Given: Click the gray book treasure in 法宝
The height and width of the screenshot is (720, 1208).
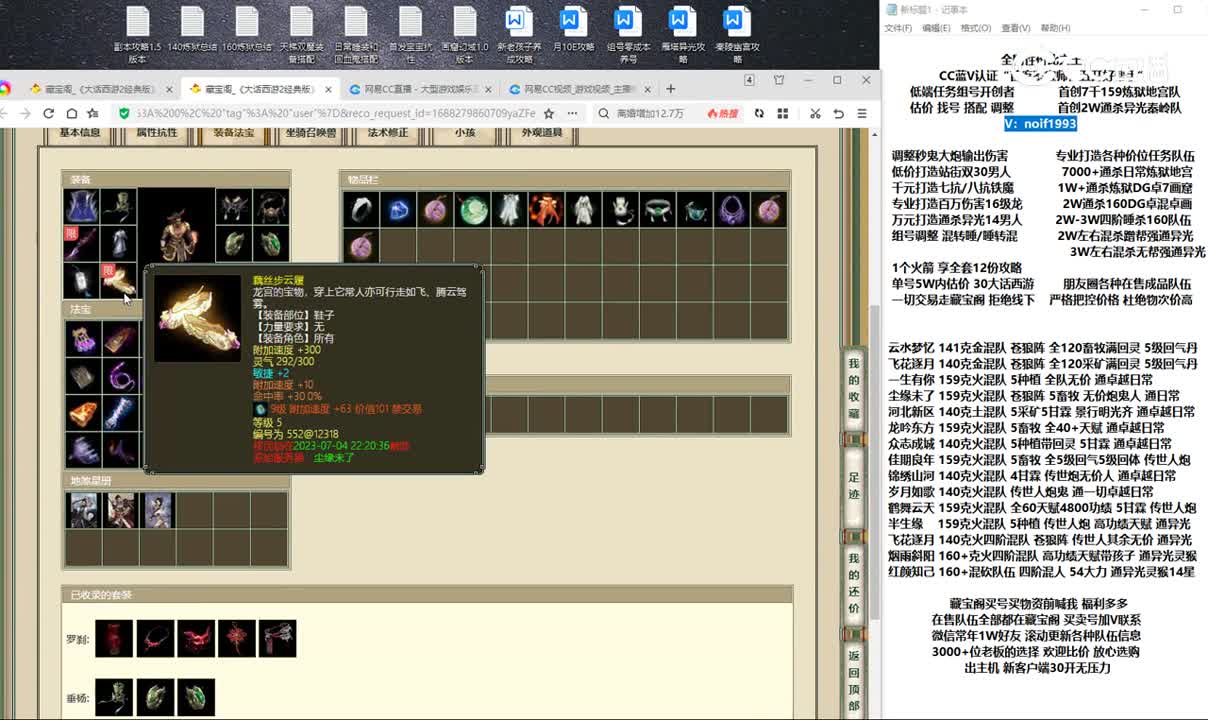Looking at the screenshot, I should [82, 376].
